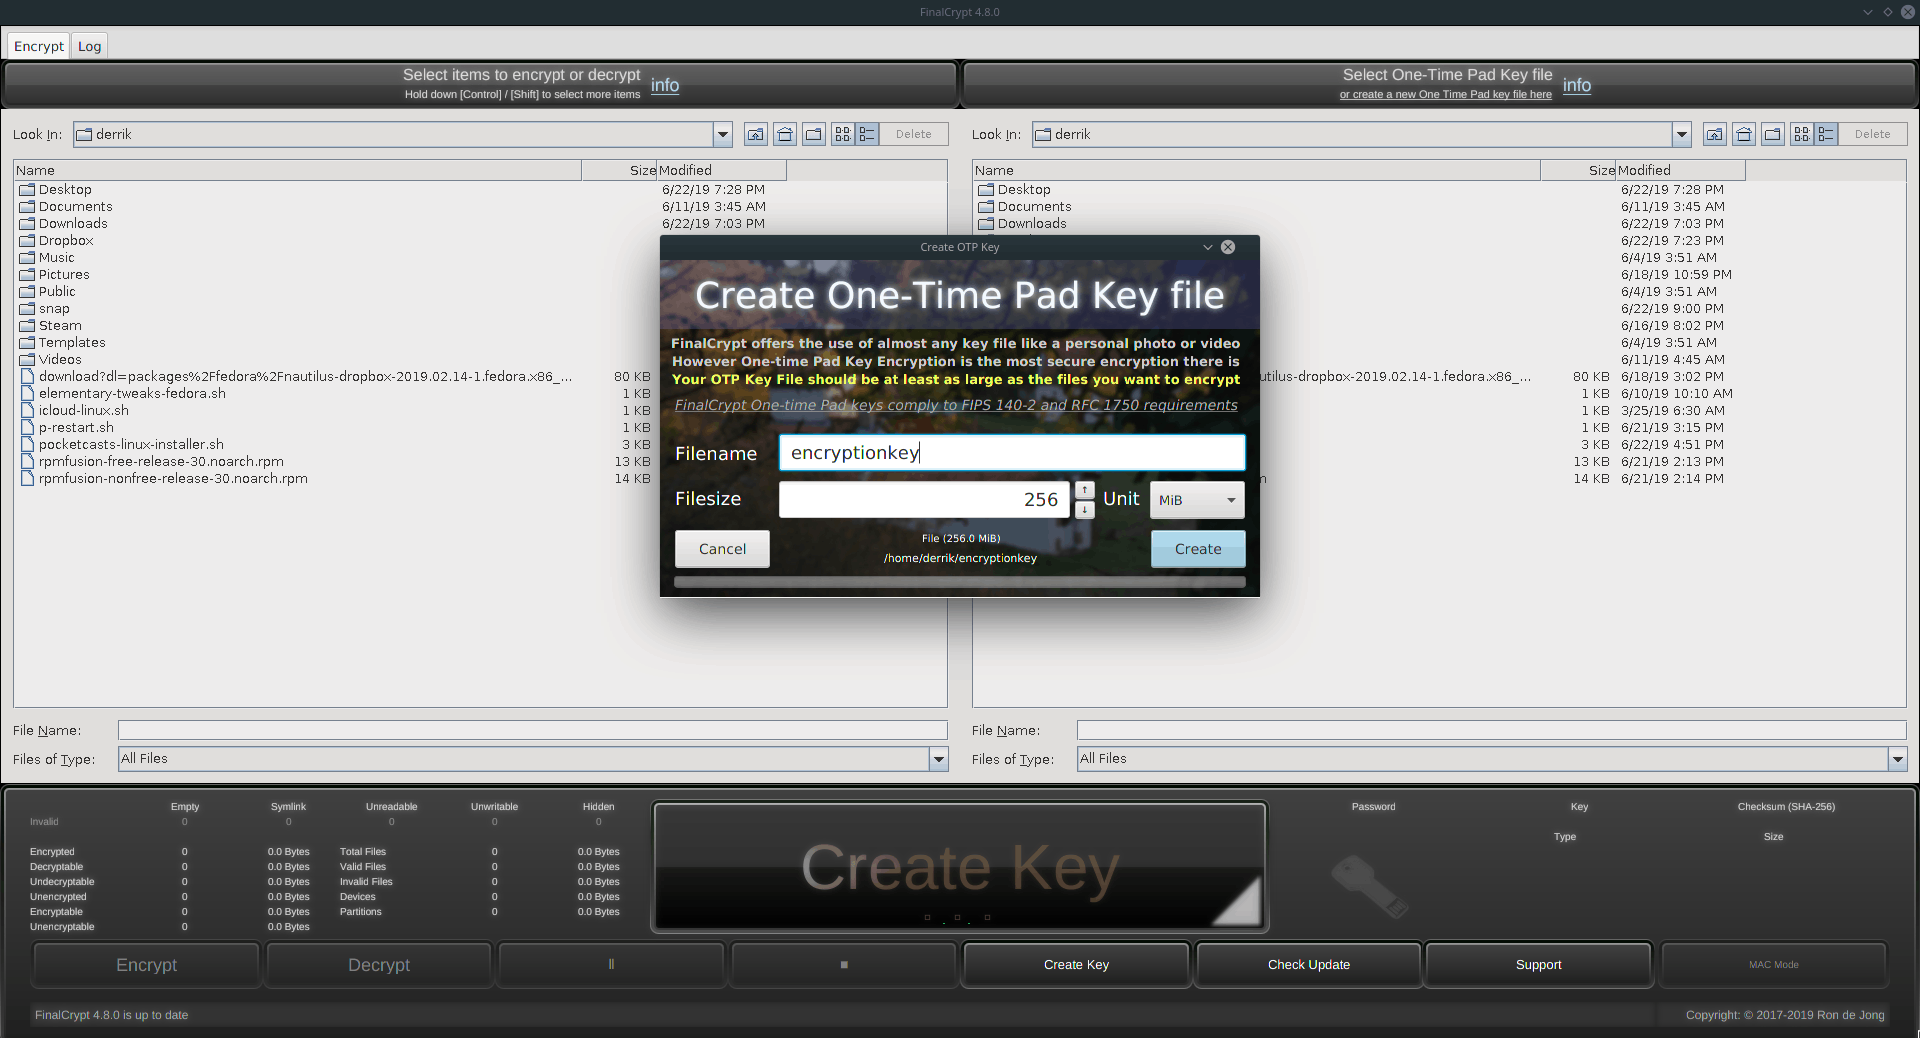Click the Desktop folder in left file list
1920x1038 pixels.
pos(65,189)
